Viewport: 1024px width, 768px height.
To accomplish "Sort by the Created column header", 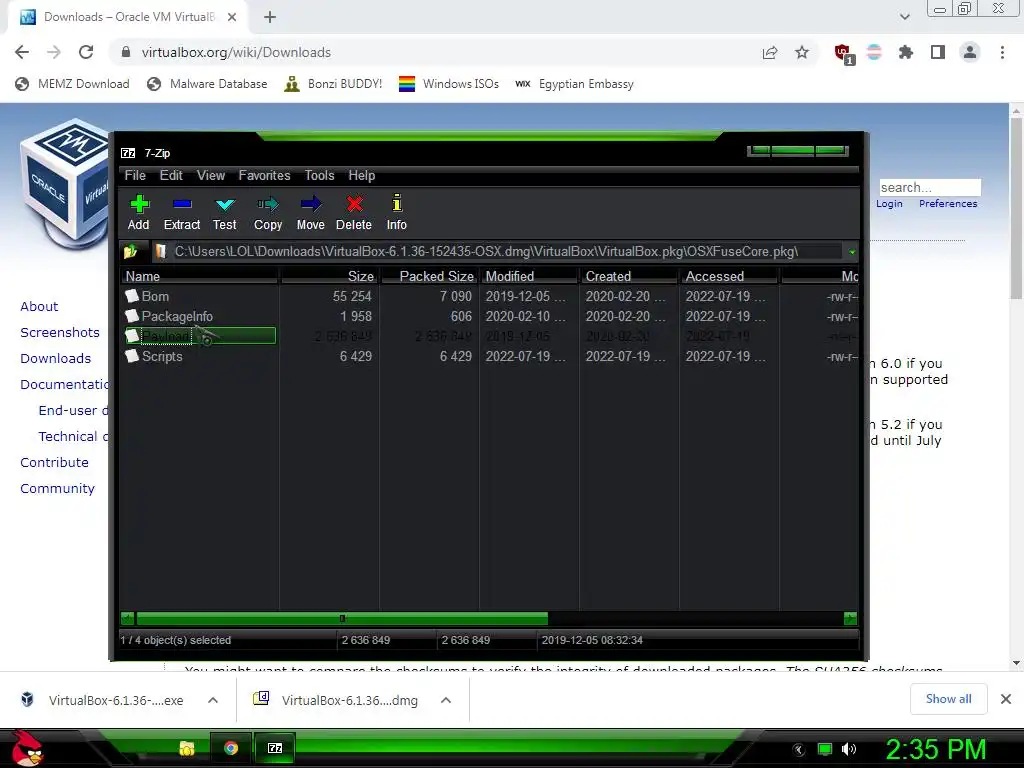I will pyautogui.click(x=630, y=276).
